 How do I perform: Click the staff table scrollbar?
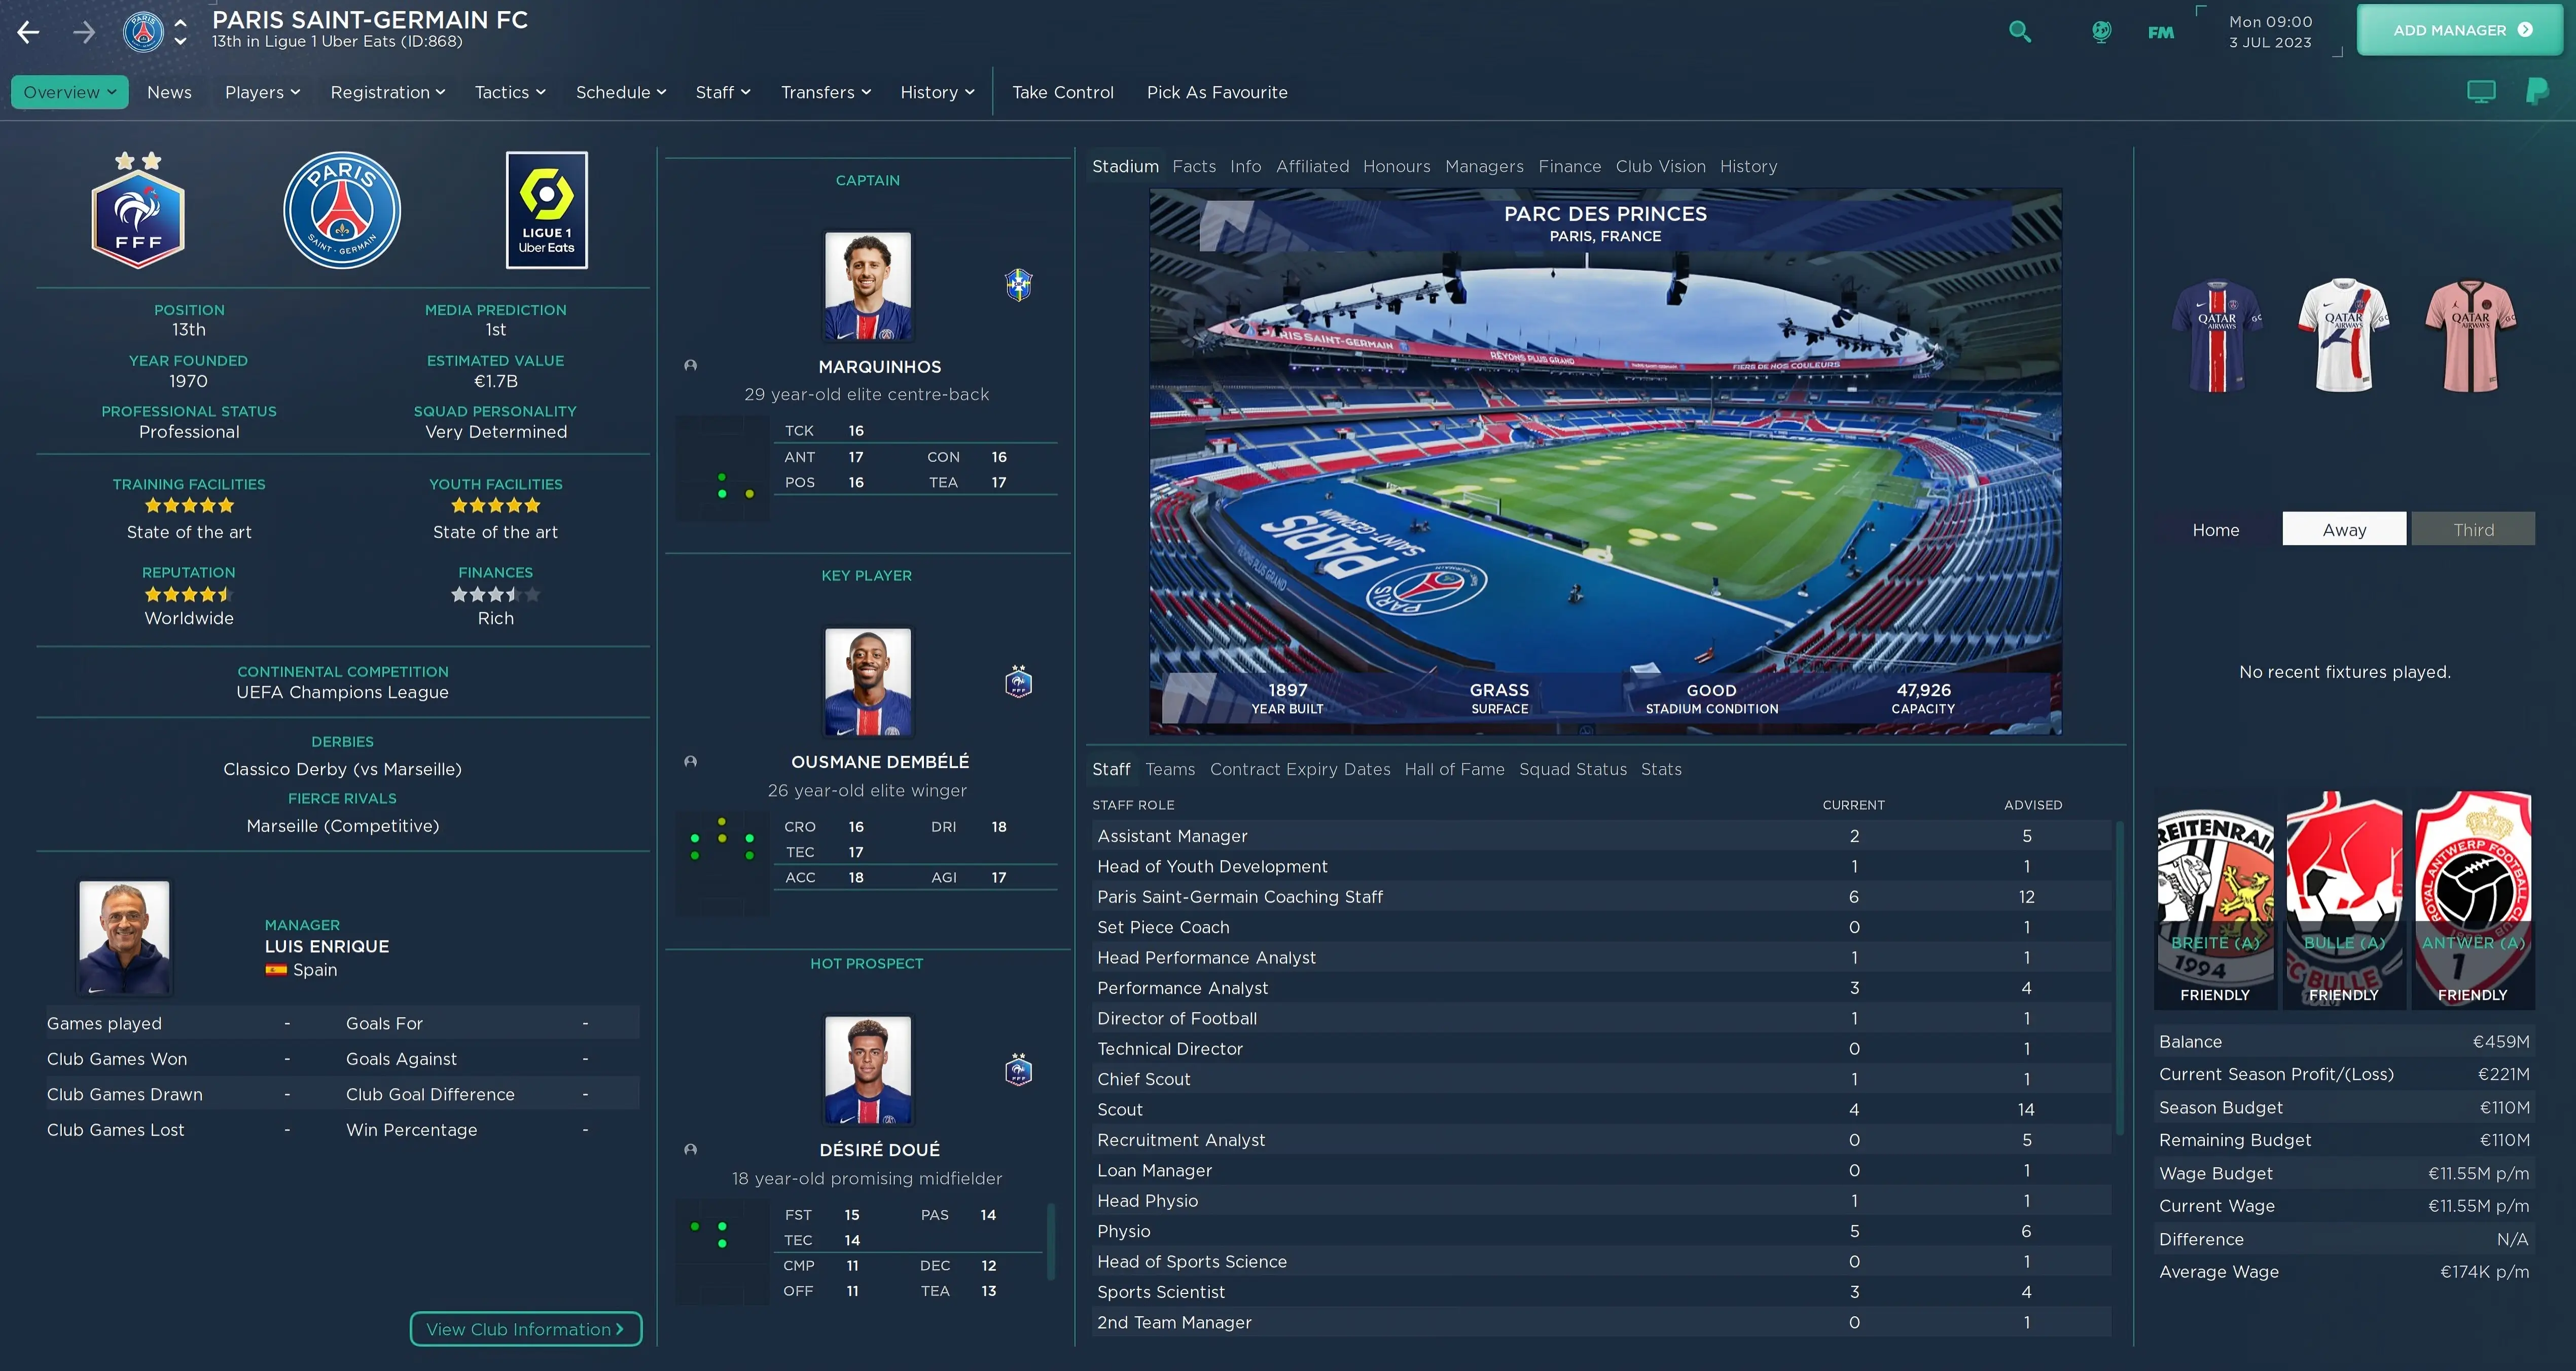2119,978
